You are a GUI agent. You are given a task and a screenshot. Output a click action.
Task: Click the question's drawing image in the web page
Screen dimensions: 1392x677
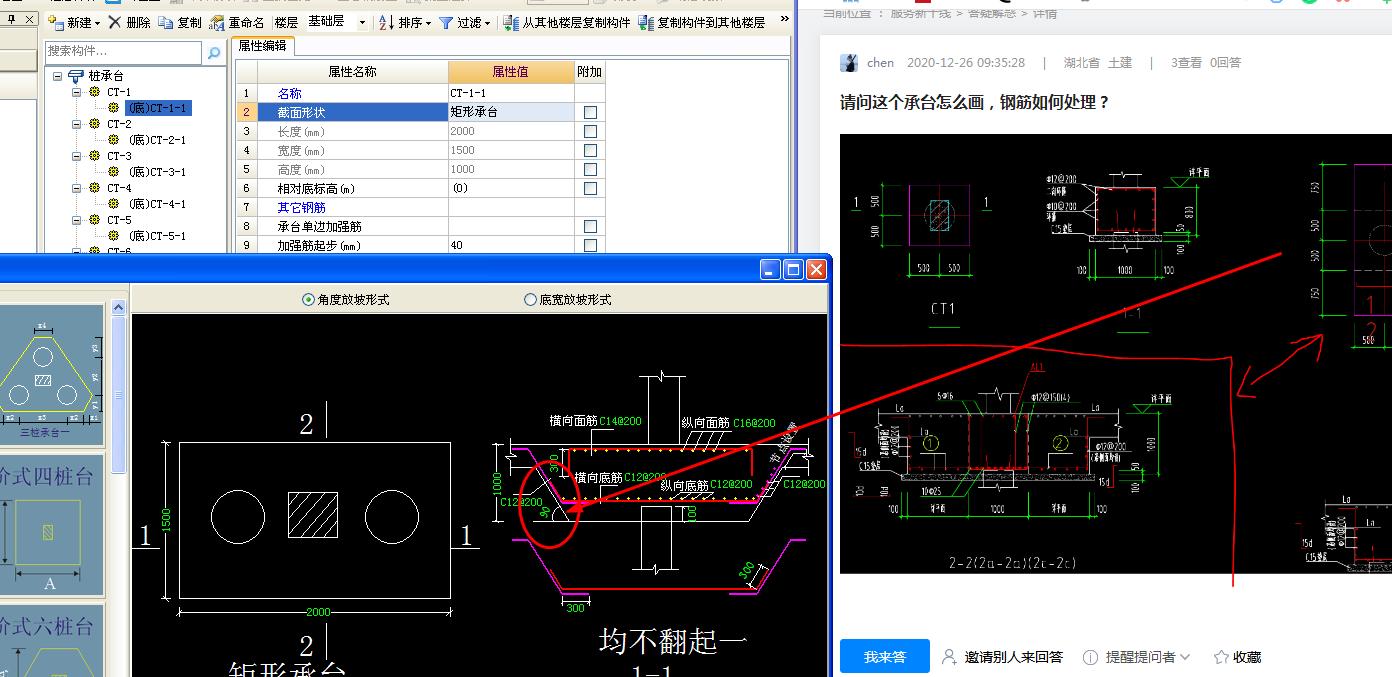coord(1116,354)
